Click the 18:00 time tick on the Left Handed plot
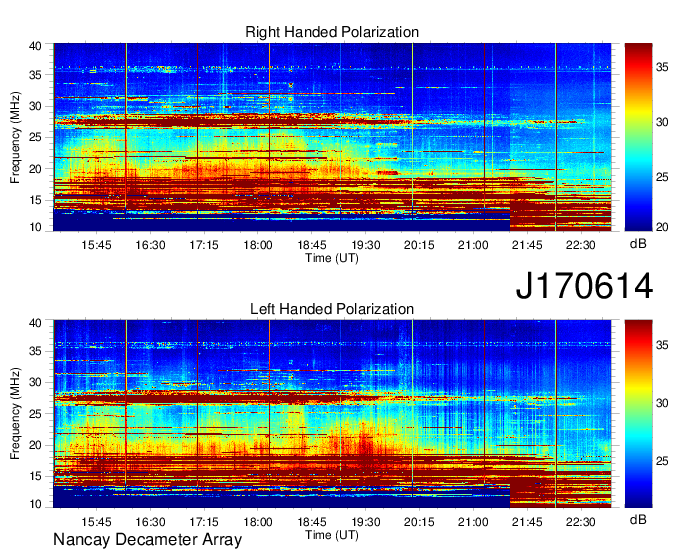Image resolution: width=680 pixels, height=552 pixels. (x=258, y=522)
